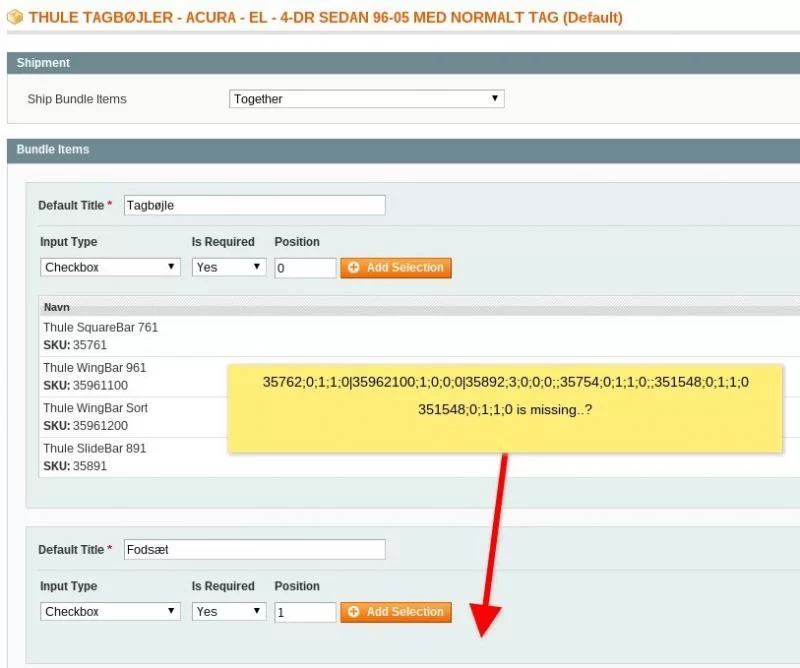
Task: Select the Thule SquareBar 761 row
Action: (x=419, y=336)
